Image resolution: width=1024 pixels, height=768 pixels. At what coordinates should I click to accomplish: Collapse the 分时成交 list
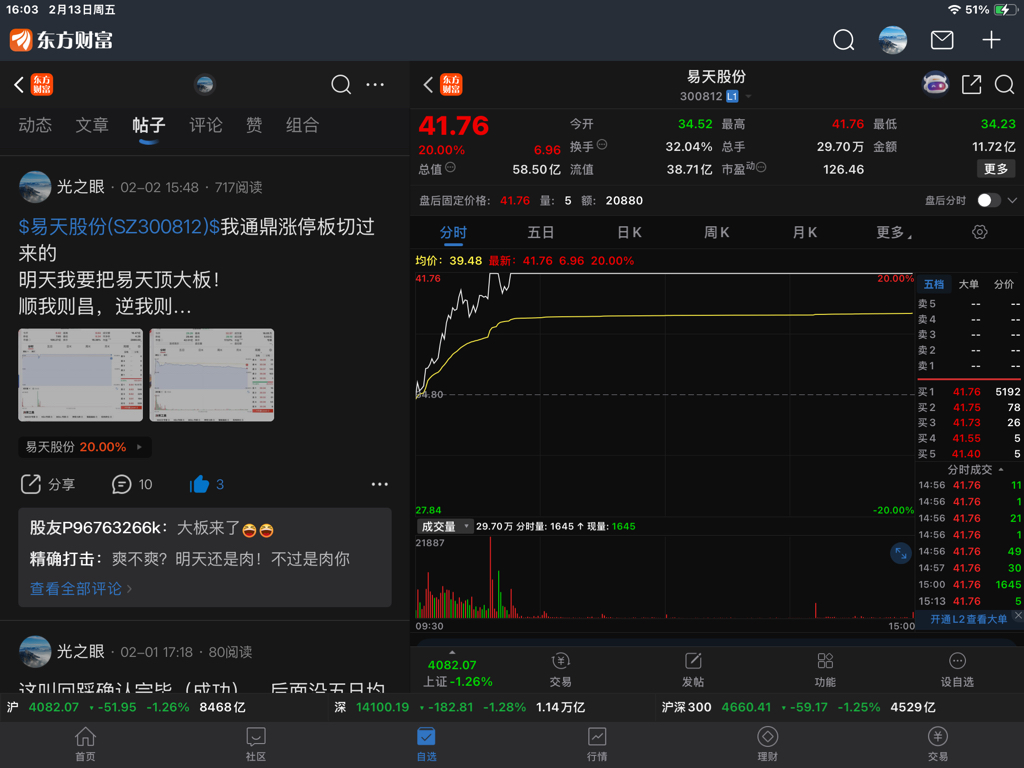click(1001, 470)
